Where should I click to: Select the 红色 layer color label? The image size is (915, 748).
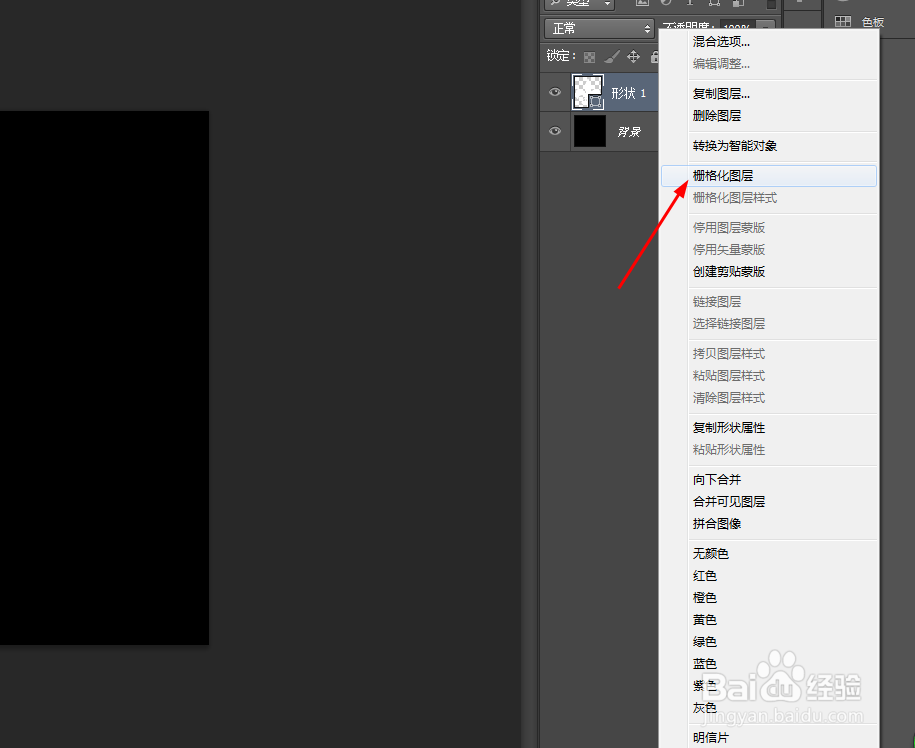click(704, 575)
